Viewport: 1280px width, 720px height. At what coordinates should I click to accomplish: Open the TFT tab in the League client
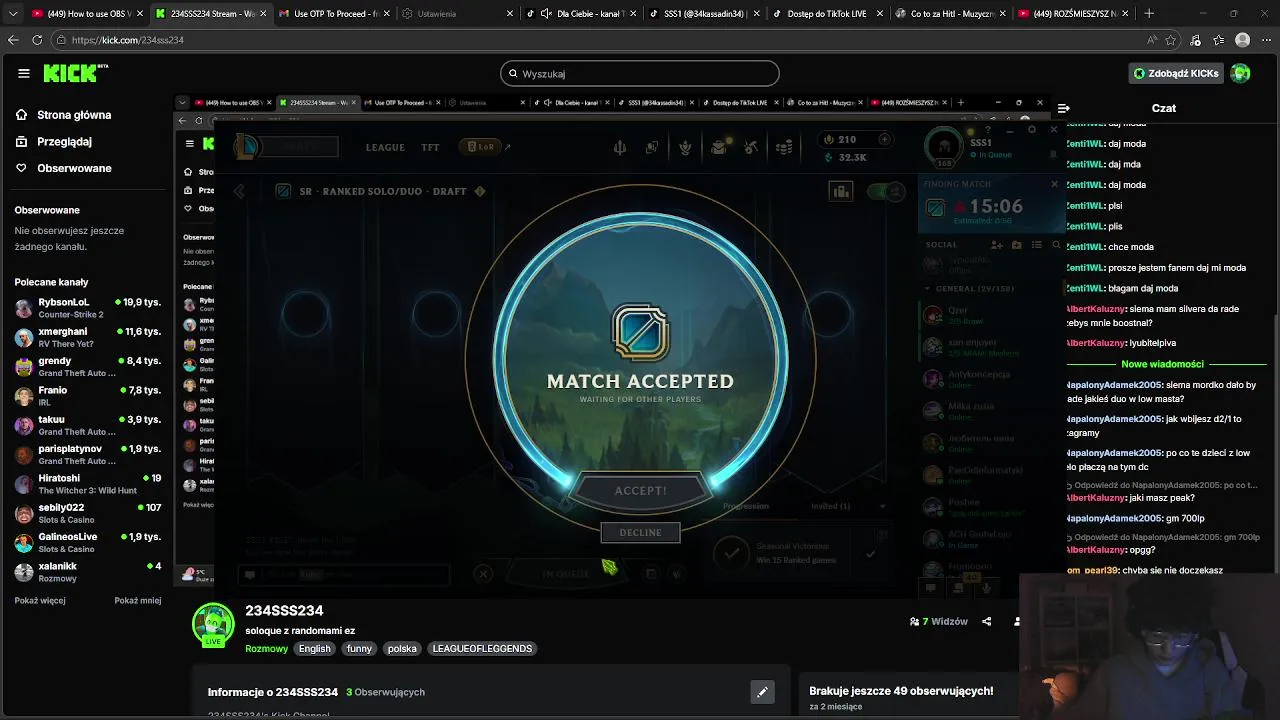(x=430, y=147)
